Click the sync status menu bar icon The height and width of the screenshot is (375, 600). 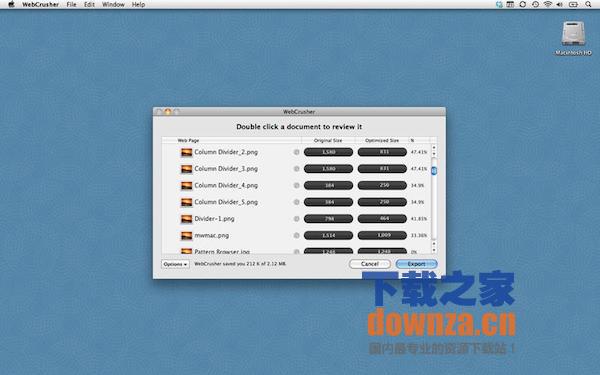pyautogui.click(x=522, y=4)
